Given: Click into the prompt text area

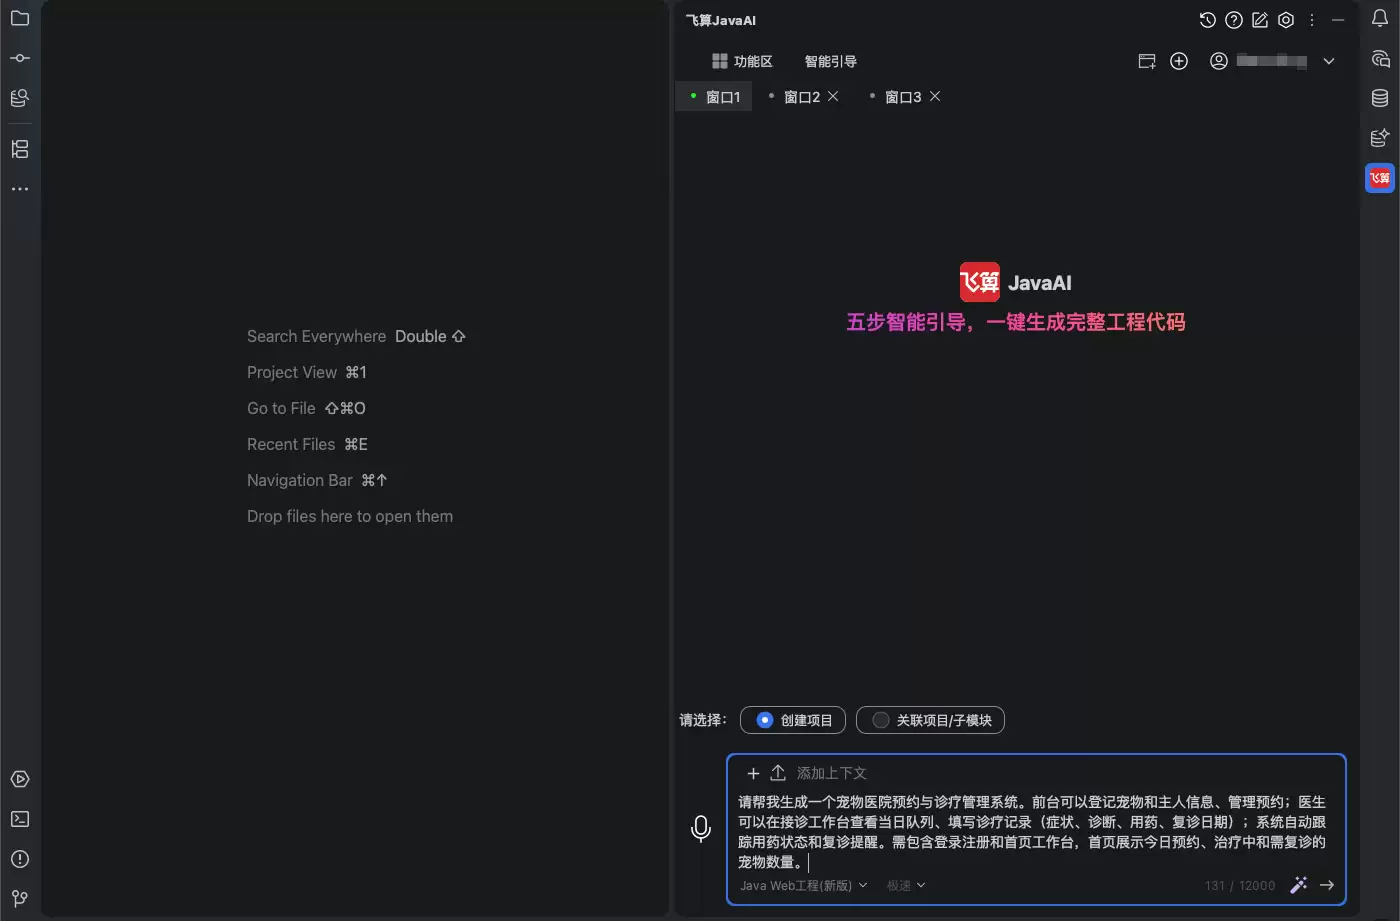Looking at the screenshot, I should [1032, 832].
